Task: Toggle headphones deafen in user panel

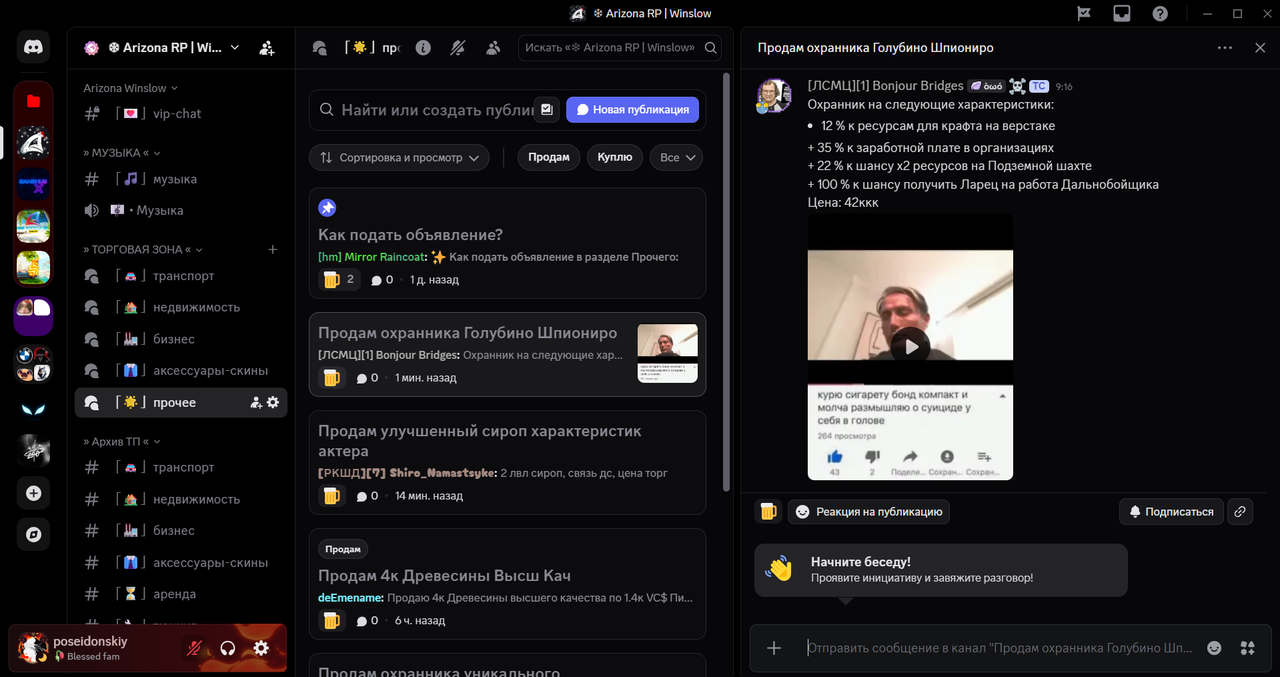Action: [228, 648]
